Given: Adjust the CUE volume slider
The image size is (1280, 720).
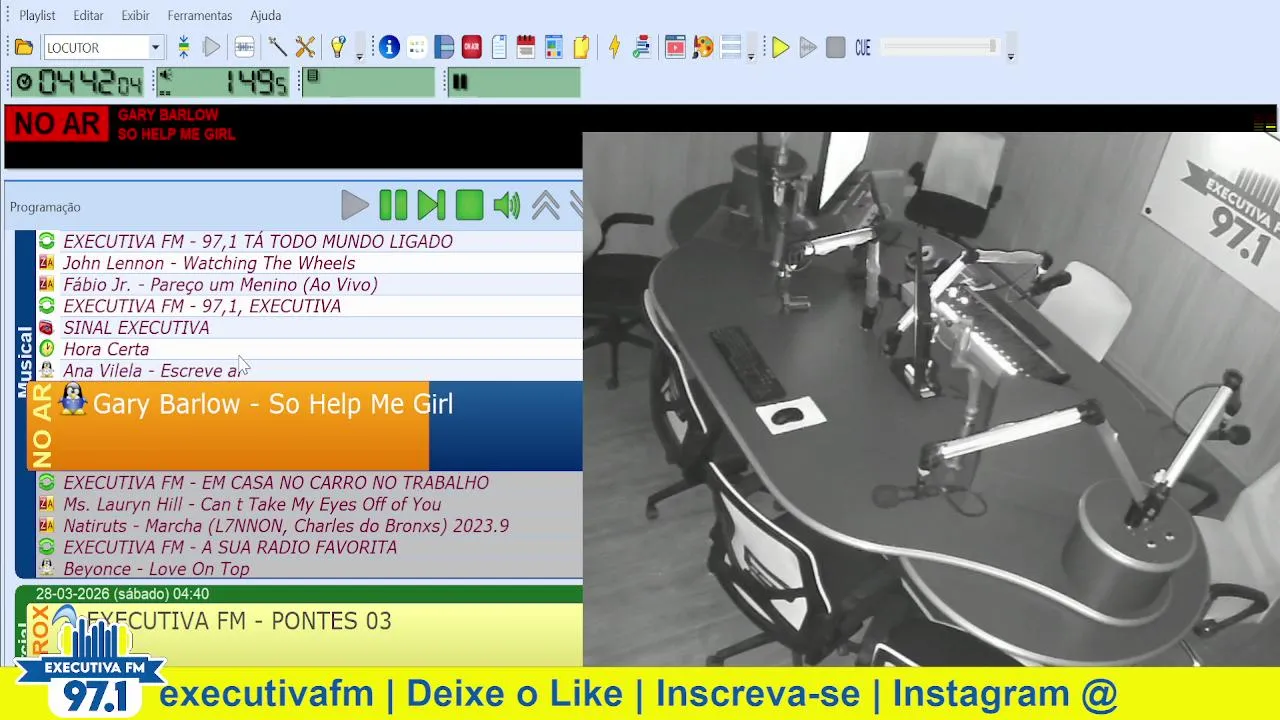Looking at the screenshot, I should pos(940,47).
